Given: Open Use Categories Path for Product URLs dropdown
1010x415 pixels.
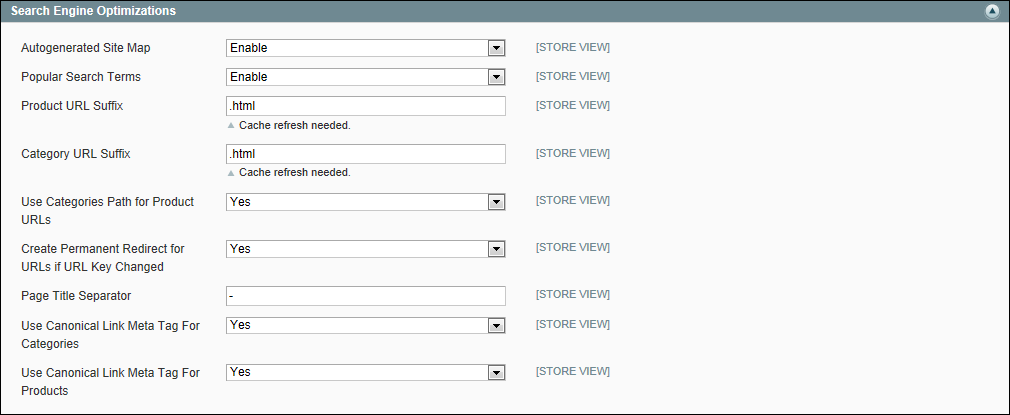Looking at the screenshot, I should [365, 202].
